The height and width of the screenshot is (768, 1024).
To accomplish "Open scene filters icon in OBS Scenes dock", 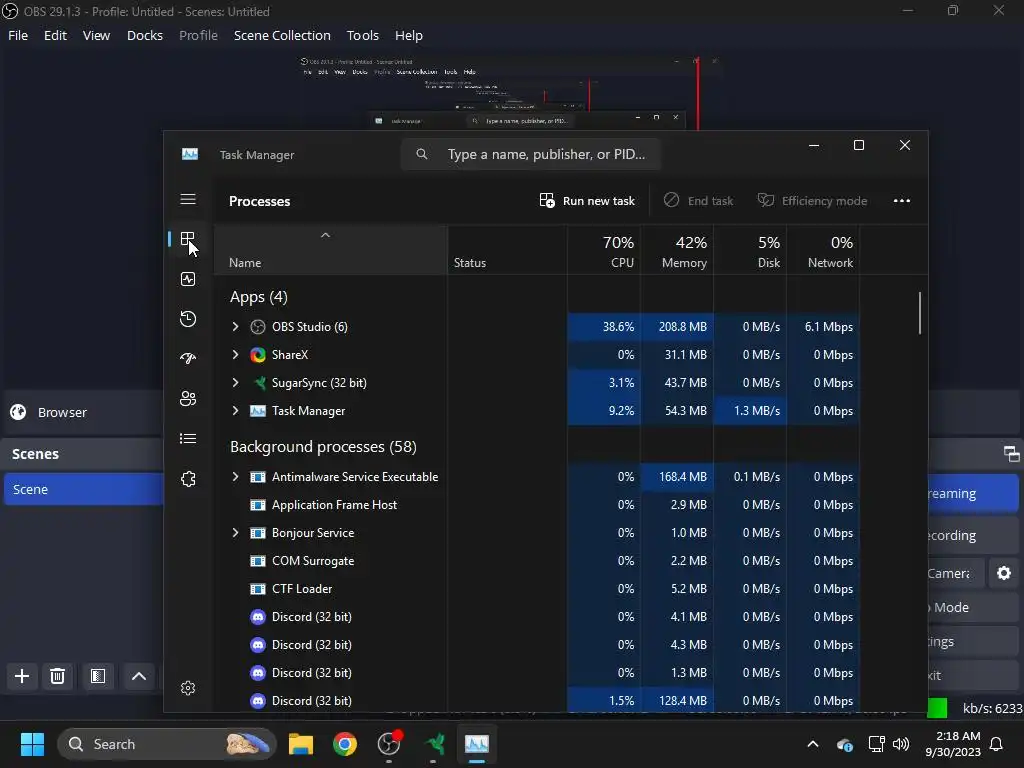I will coord(98,676).
